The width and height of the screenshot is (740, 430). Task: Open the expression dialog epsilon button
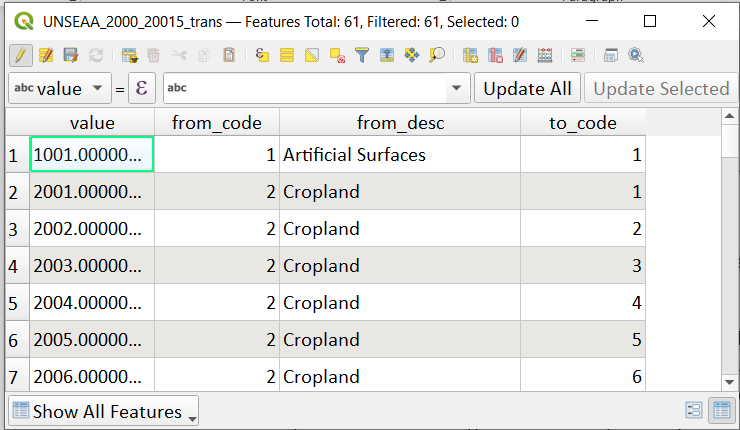pos(142,88)
